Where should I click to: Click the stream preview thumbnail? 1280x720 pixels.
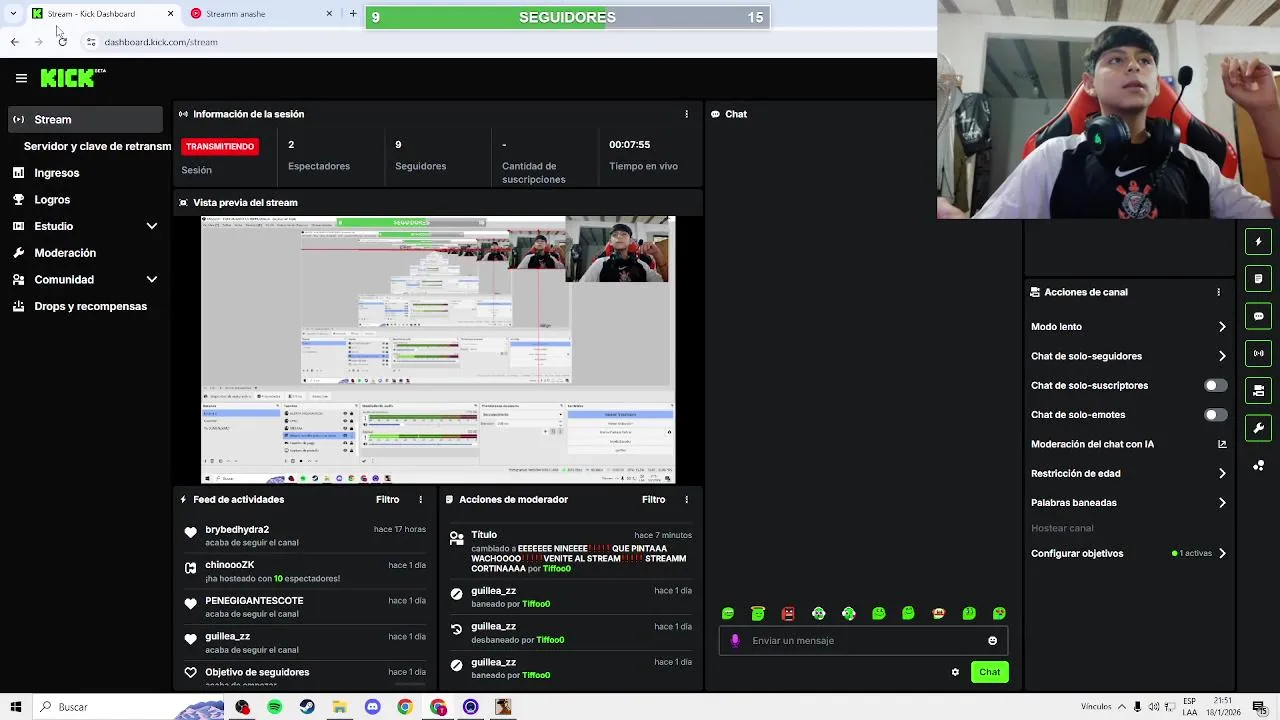(x=438, y=350)
